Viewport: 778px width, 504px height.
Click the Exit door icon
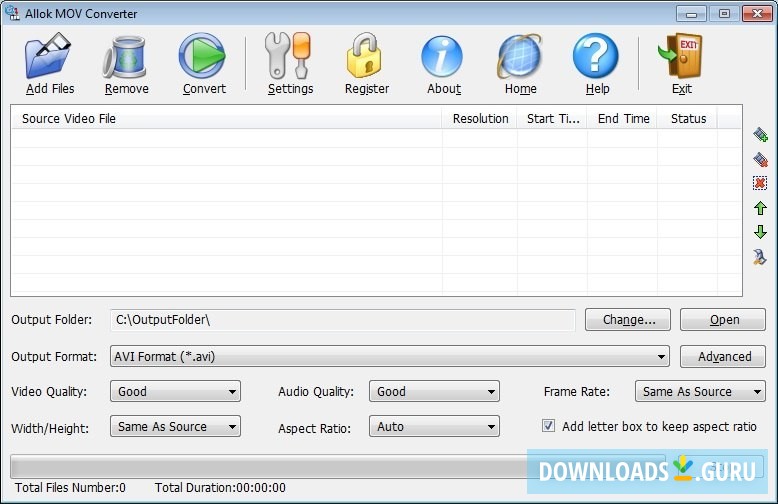pyautogui.click(x=680, y=56)
